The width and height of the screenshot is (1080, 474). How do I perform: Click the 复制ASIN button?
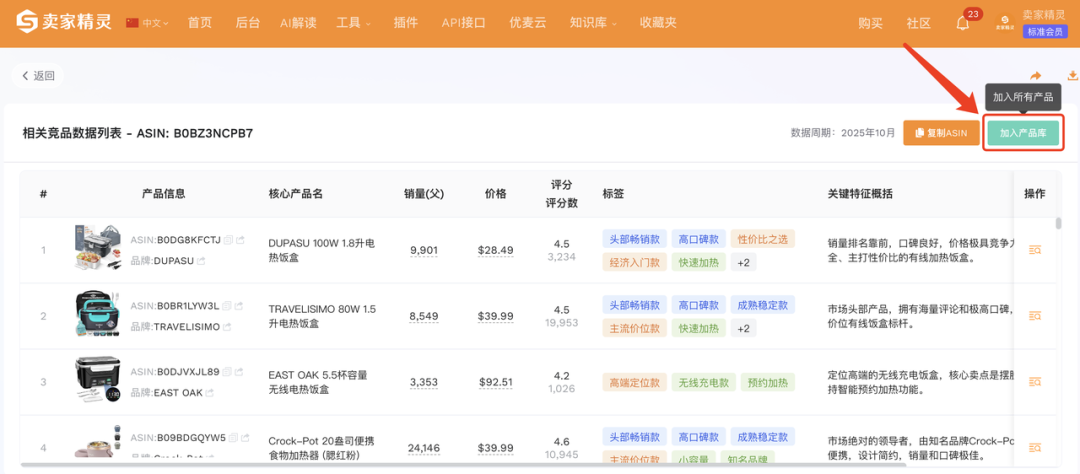[x=942, y=133]
